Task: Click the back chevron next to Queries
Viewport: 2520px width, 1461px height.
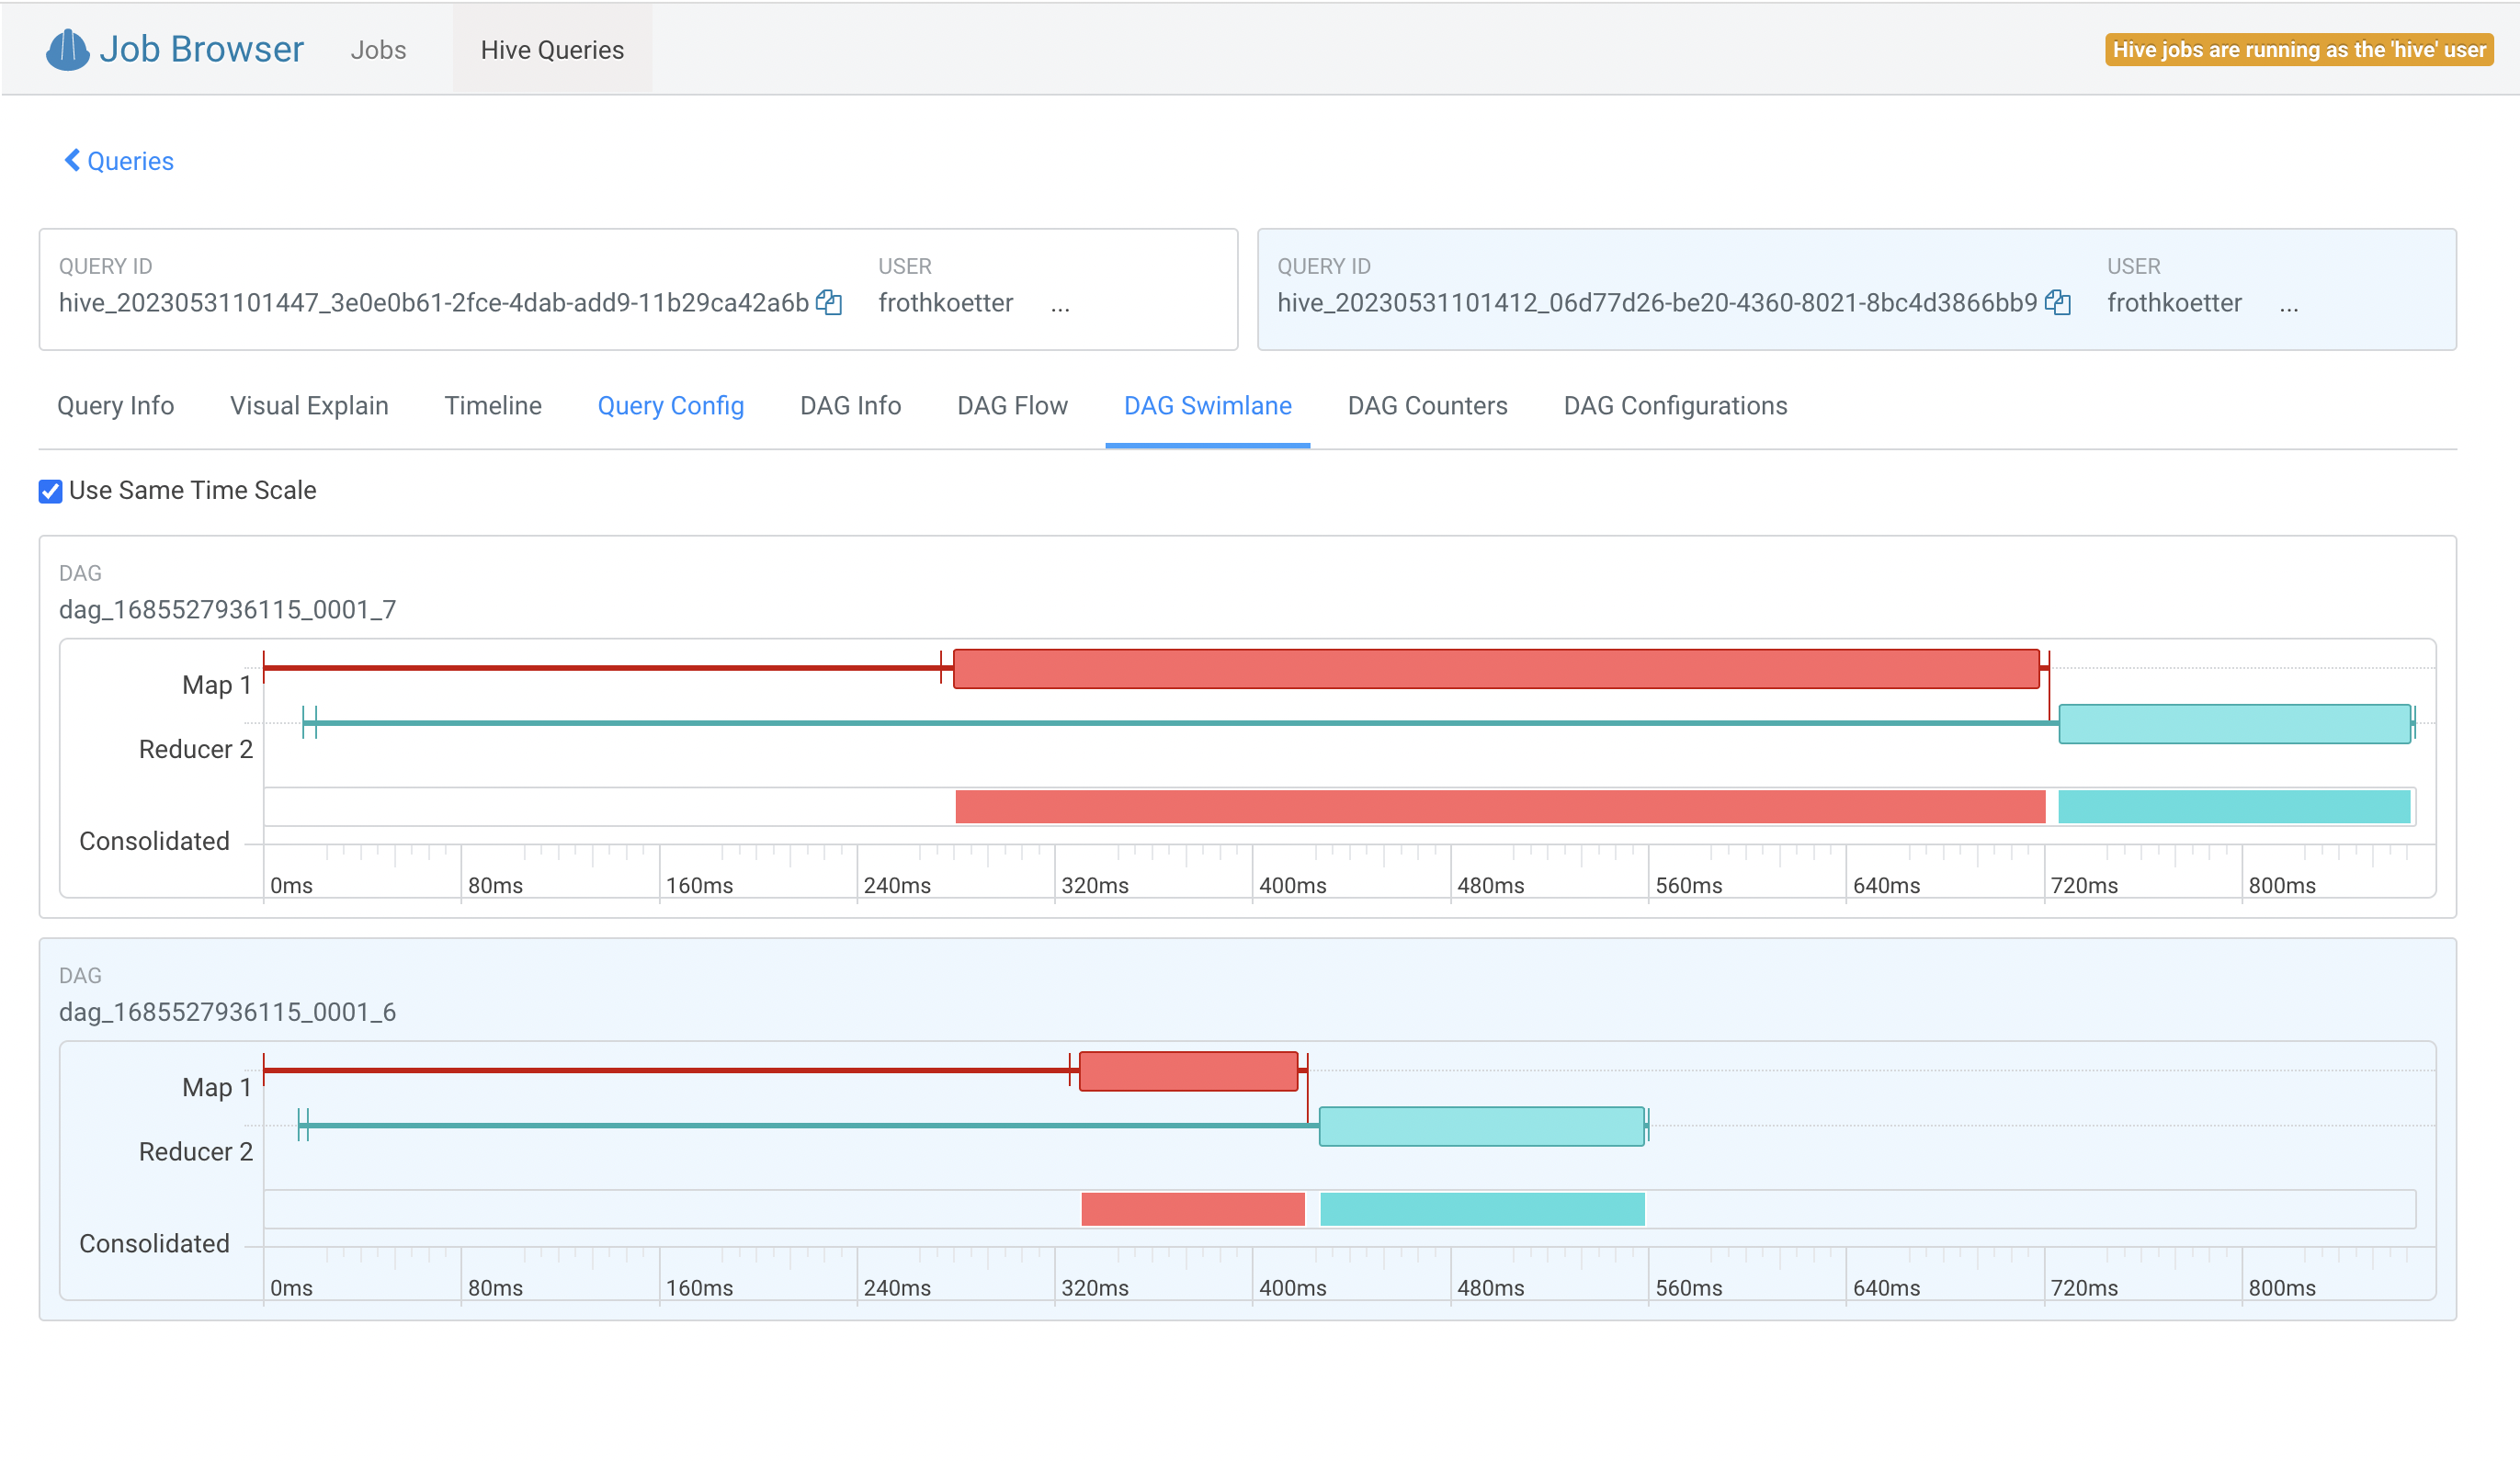Action: [72, 160]
